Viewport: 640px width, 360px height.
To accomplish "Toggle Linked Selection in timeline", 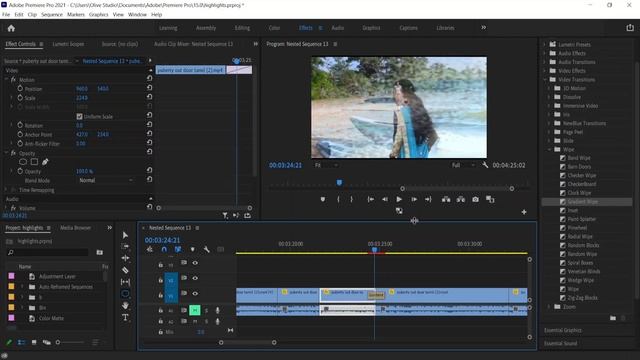I will click(x=178, y=249).
